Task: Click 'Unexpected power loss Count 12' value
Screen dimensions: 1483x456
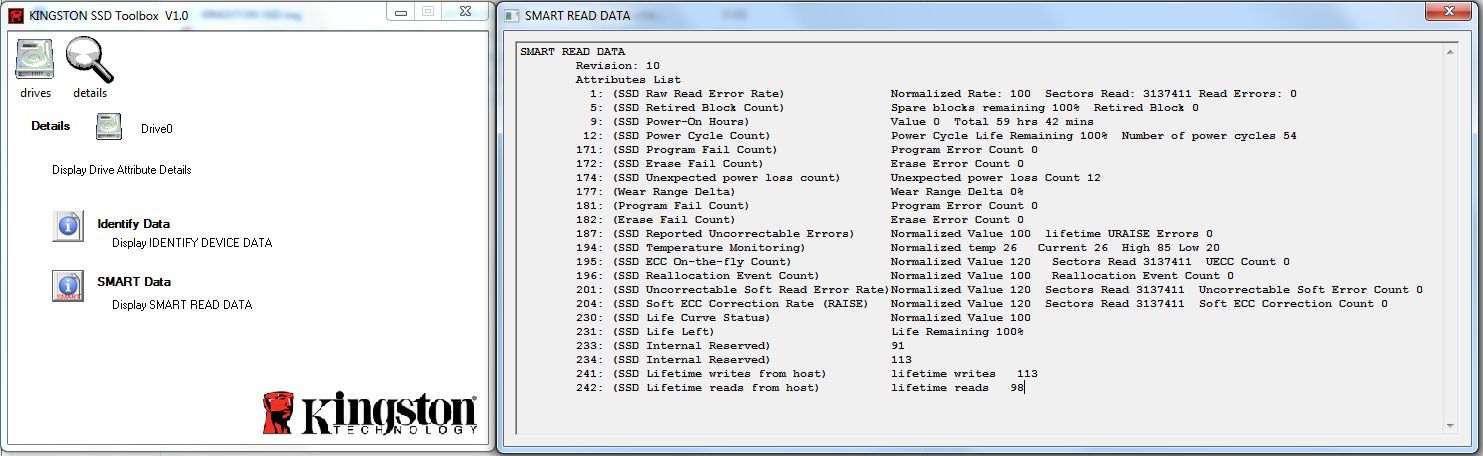Action: coord(996,177)
